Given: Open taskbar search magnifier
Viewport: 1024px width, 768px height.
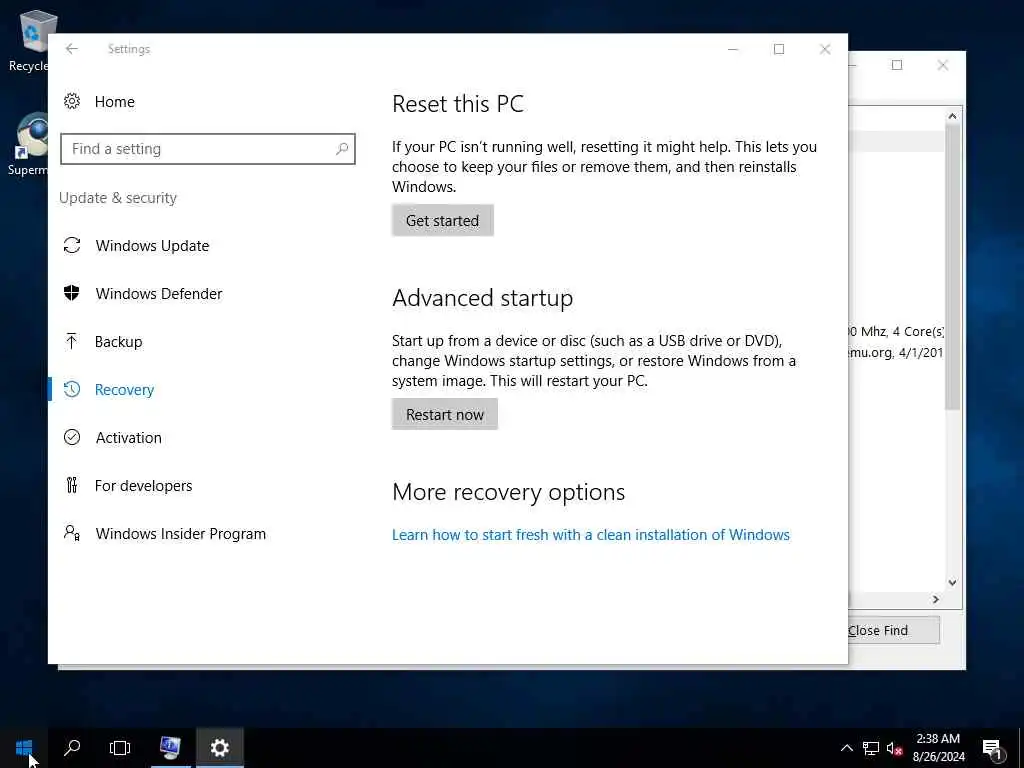Looking at the screenshot, I should click(72, 748).
